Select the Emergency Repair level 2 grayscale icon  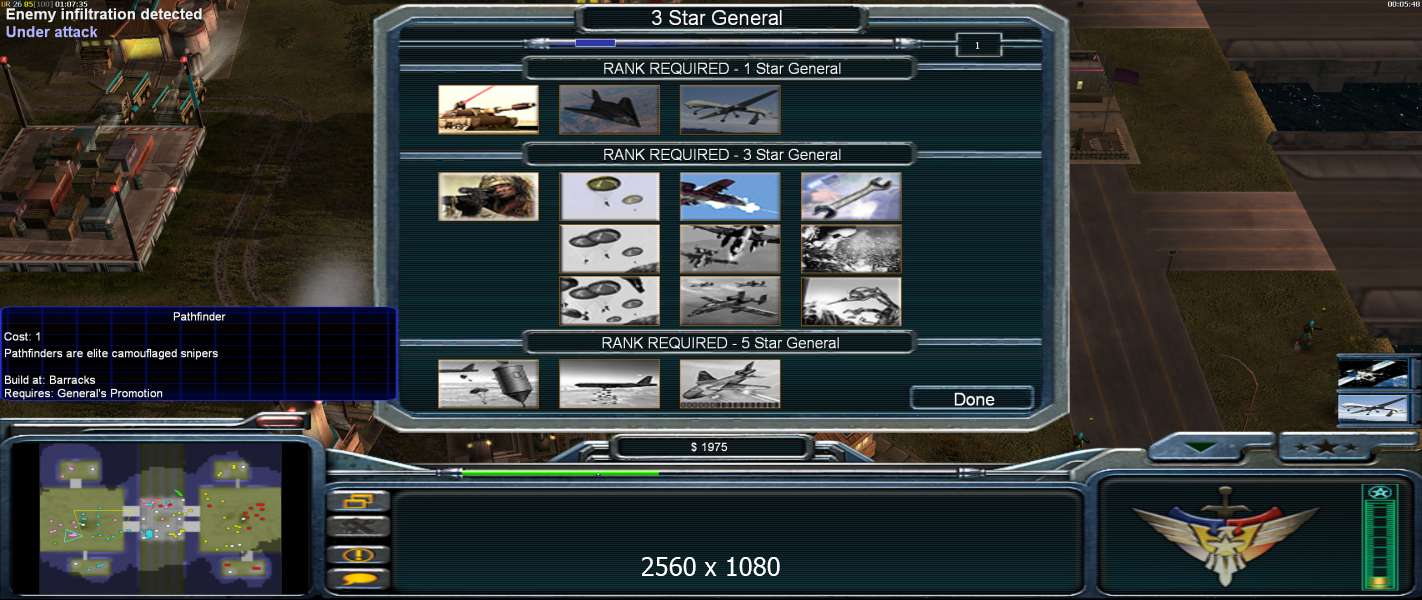851,249
